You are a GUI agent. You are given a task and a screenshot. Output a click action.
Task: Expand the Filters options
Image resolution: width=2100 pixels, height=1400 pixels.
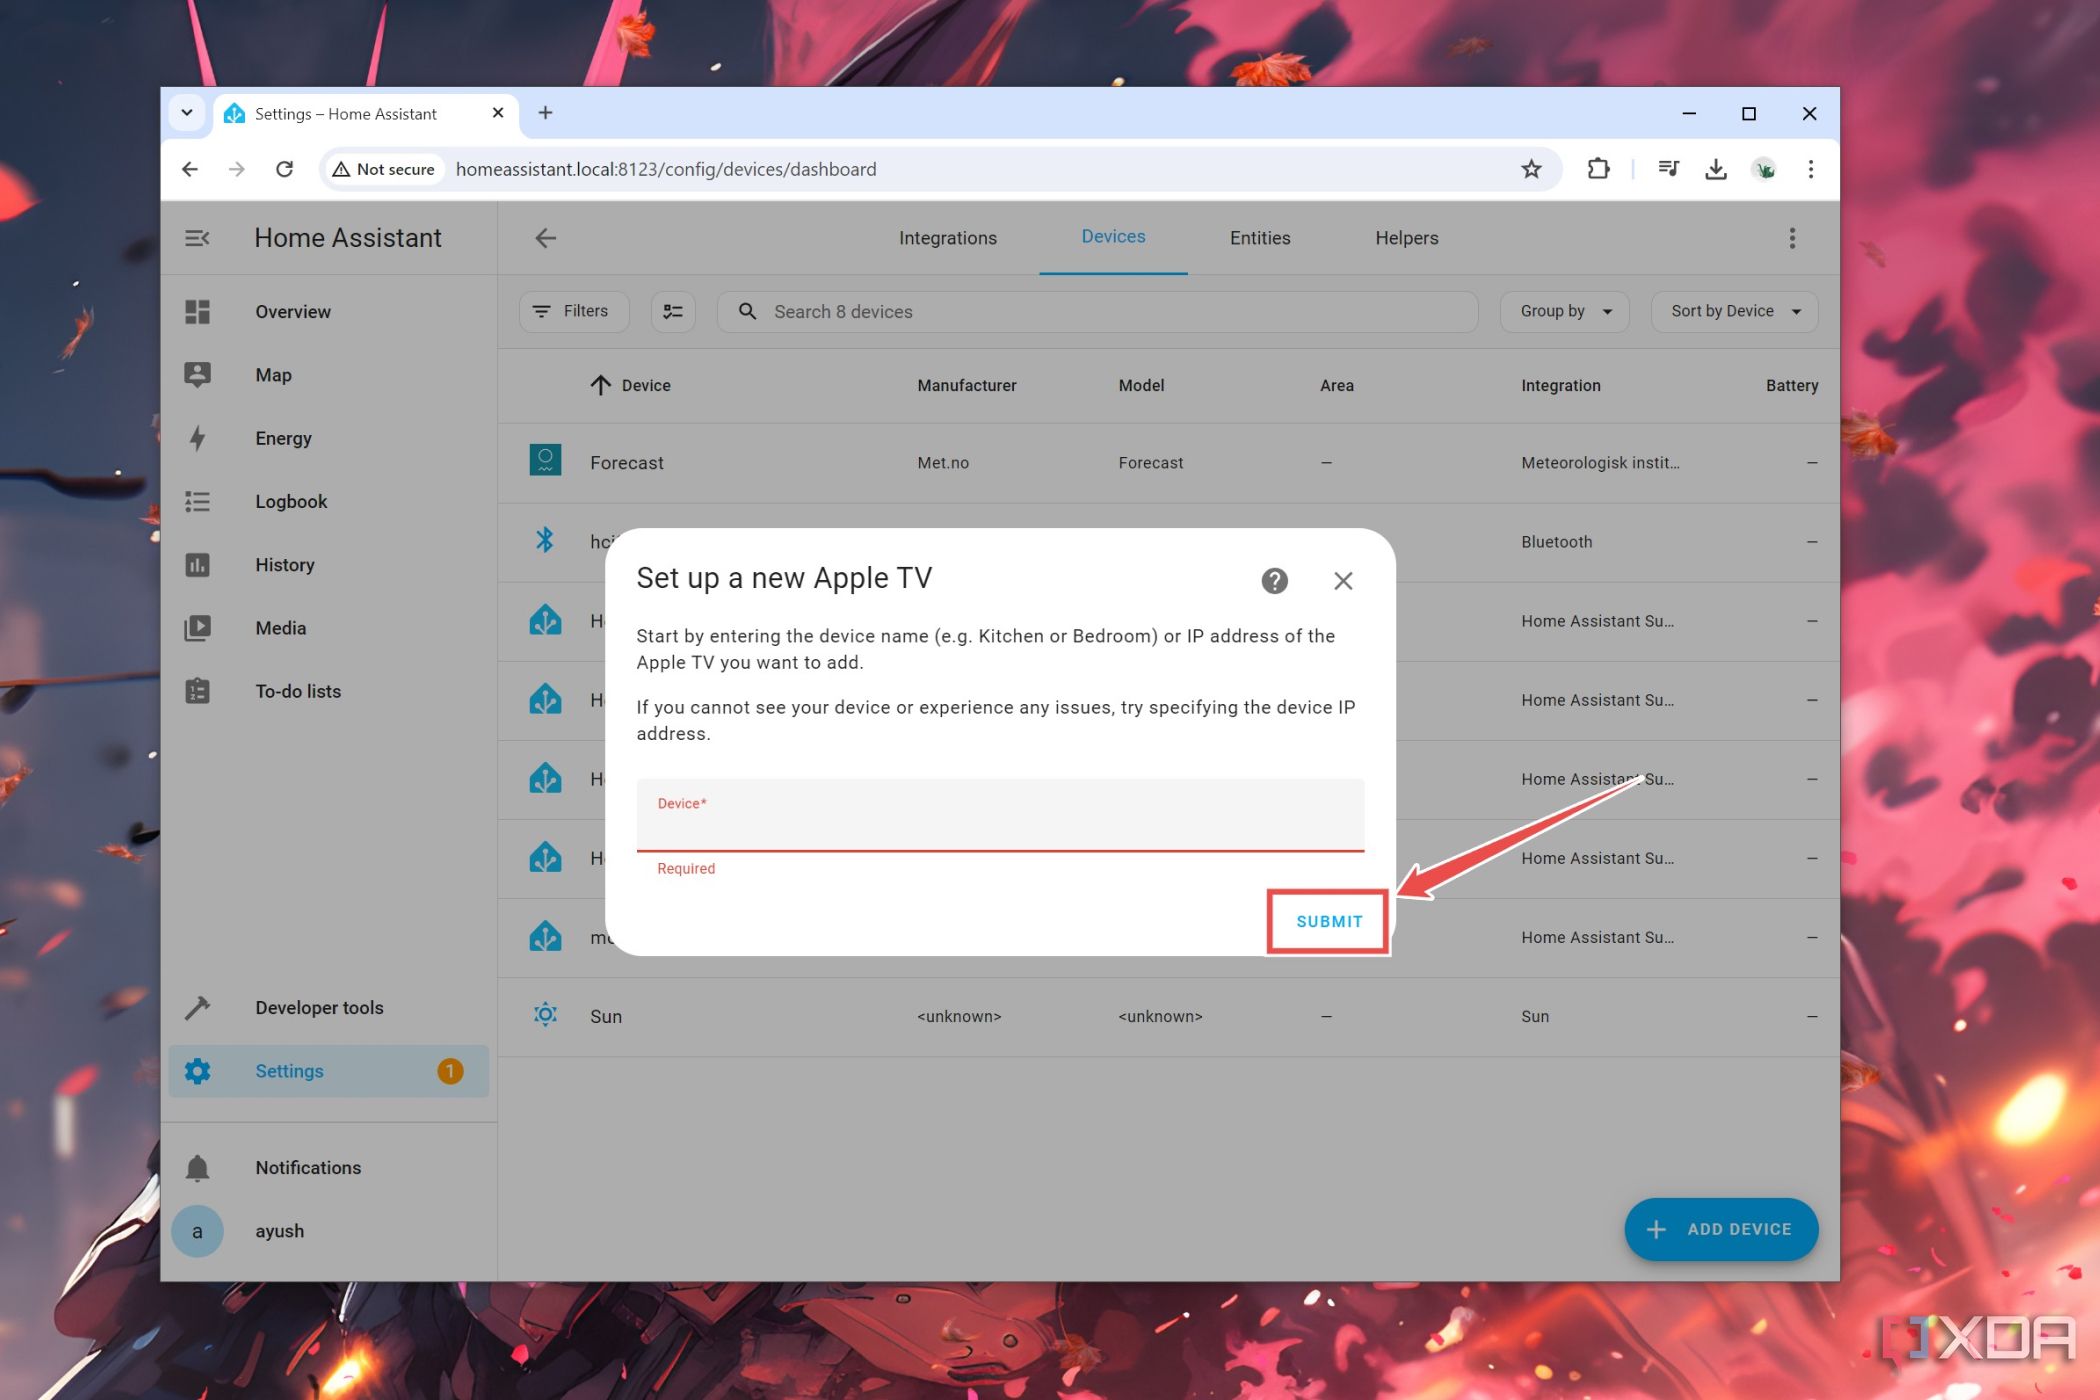coord(572,311)
